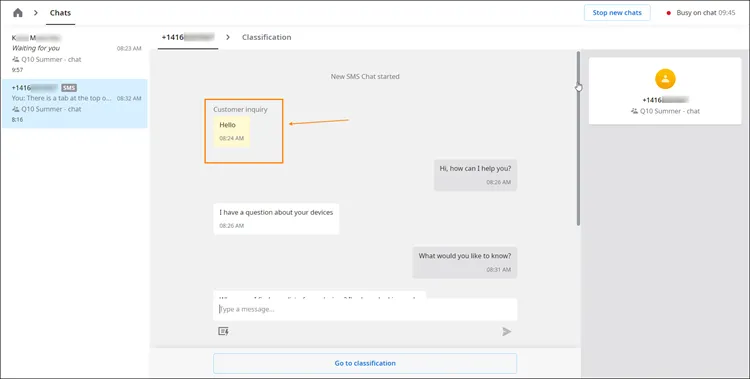Click the 08:23 AM timestamp in chat list
Screen dimensions: 750x379
coord(129,49)
